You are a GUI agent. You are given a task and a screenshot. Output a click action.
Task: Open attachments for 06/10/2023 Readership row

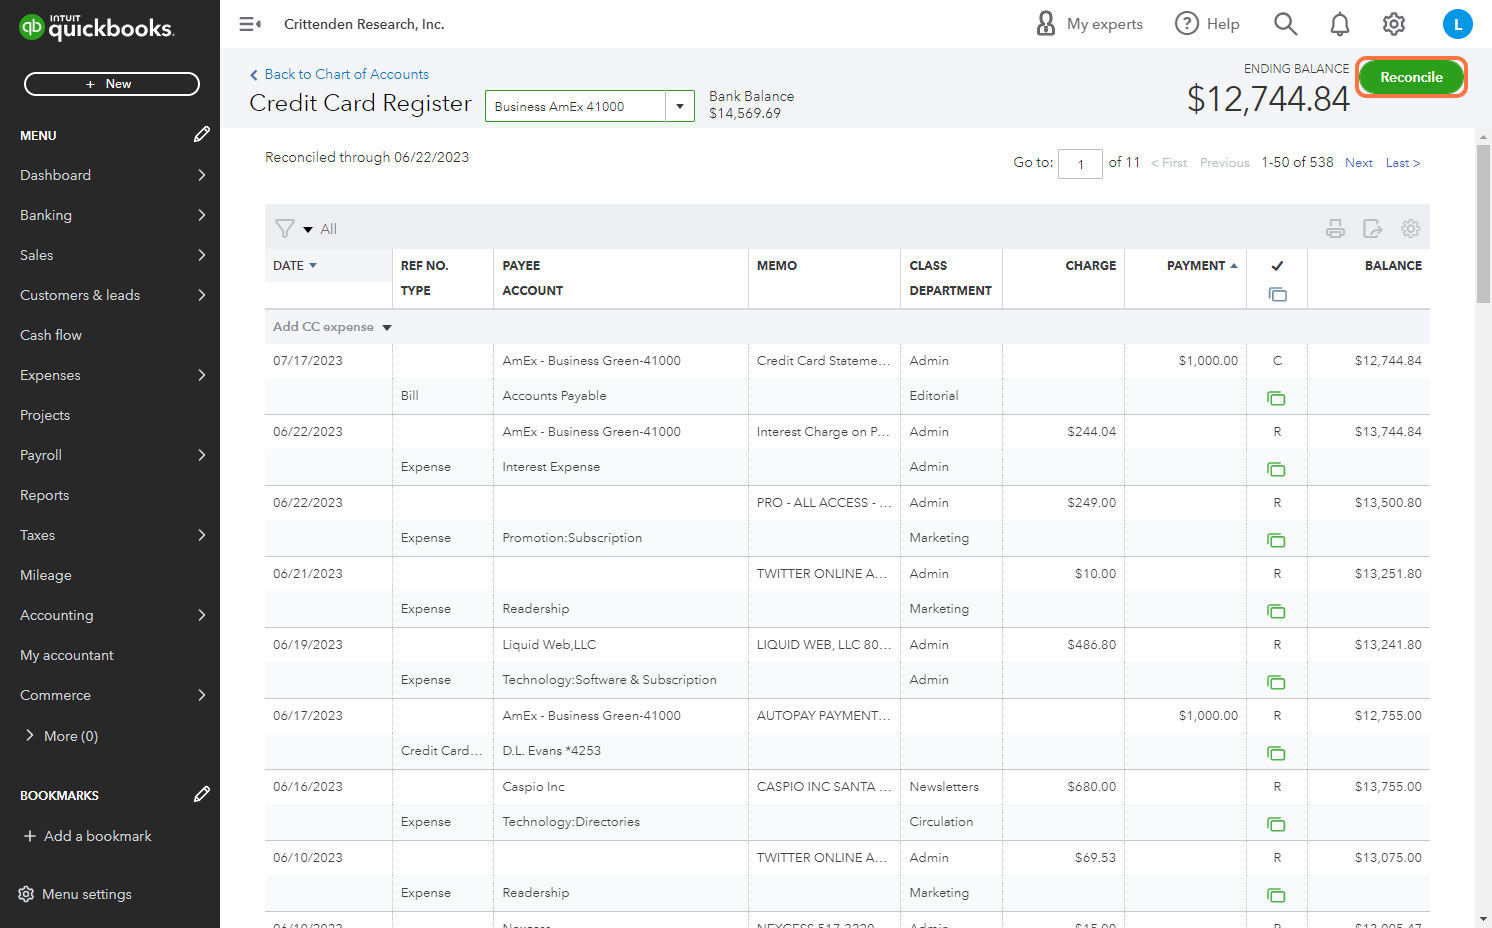1276,895
